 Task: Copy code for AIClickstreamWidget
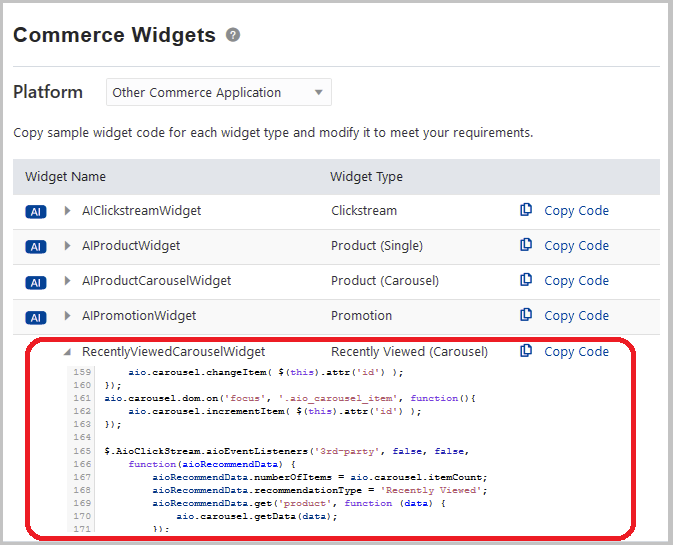click(x=576, y=211)
